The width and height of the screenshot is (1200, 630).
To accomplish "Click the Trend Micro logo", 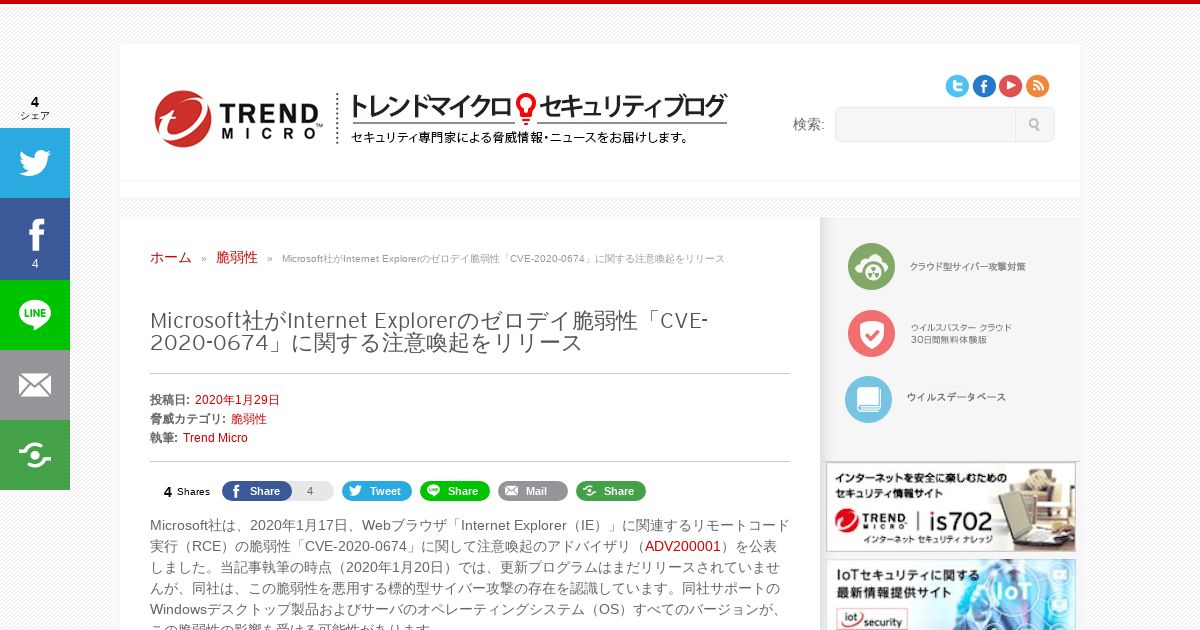I will (x=238, y=119).
